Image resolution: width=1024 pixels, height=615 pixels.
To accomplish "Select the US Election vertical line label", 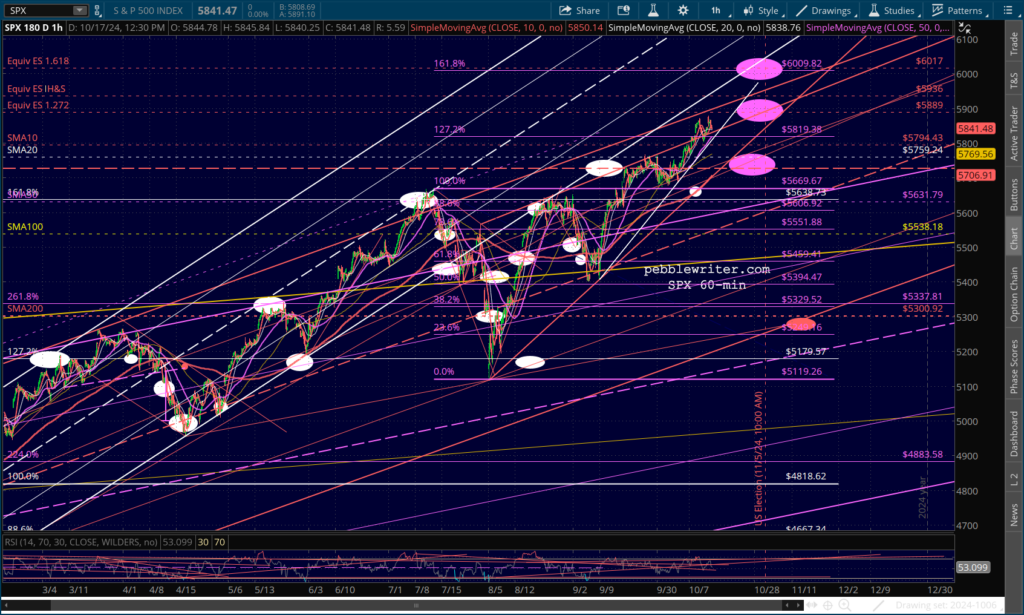I will point(758,458).
